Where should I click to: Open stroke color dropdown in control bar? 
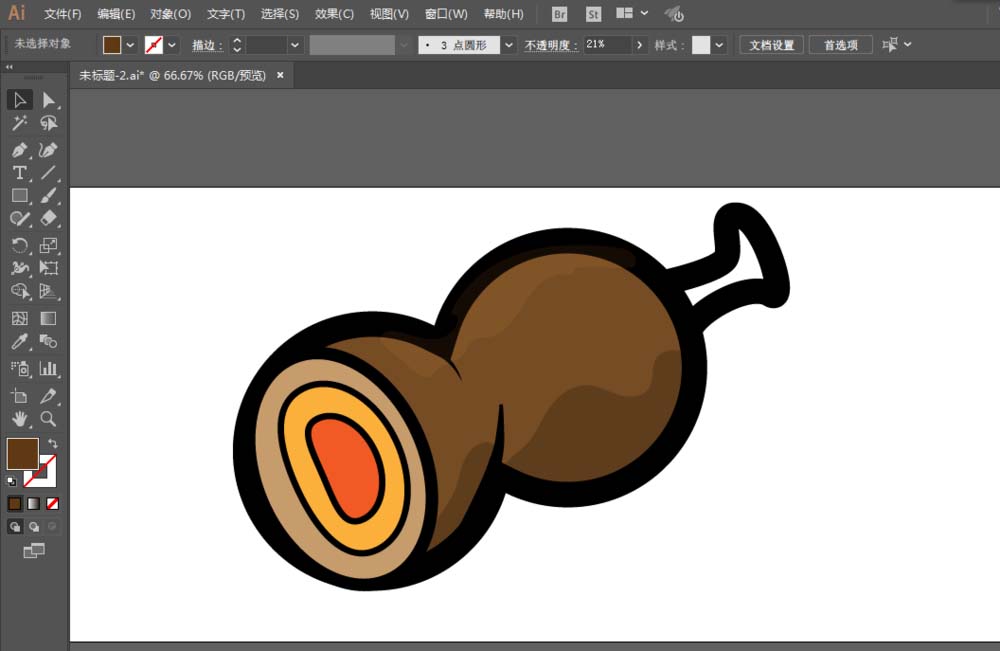(172, 45)
